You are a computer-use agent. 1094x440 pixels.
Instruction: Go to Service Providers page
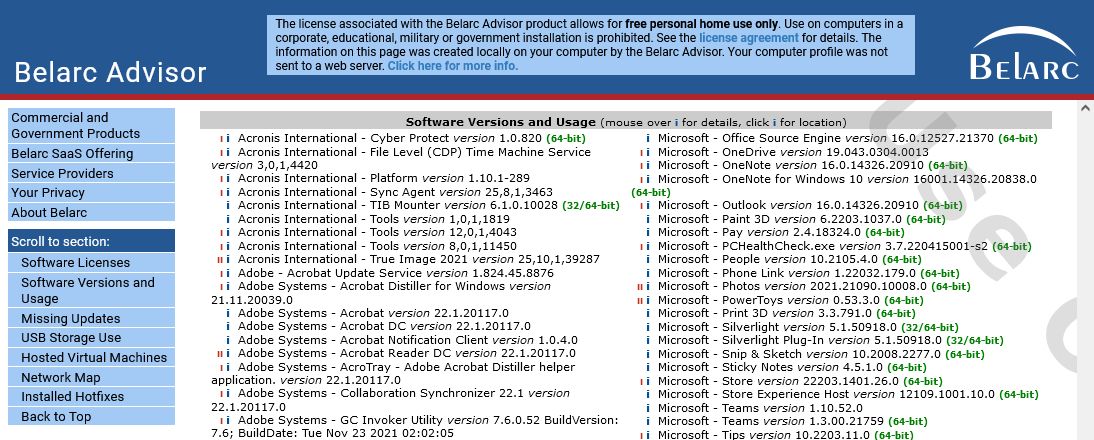click(91, 173)
